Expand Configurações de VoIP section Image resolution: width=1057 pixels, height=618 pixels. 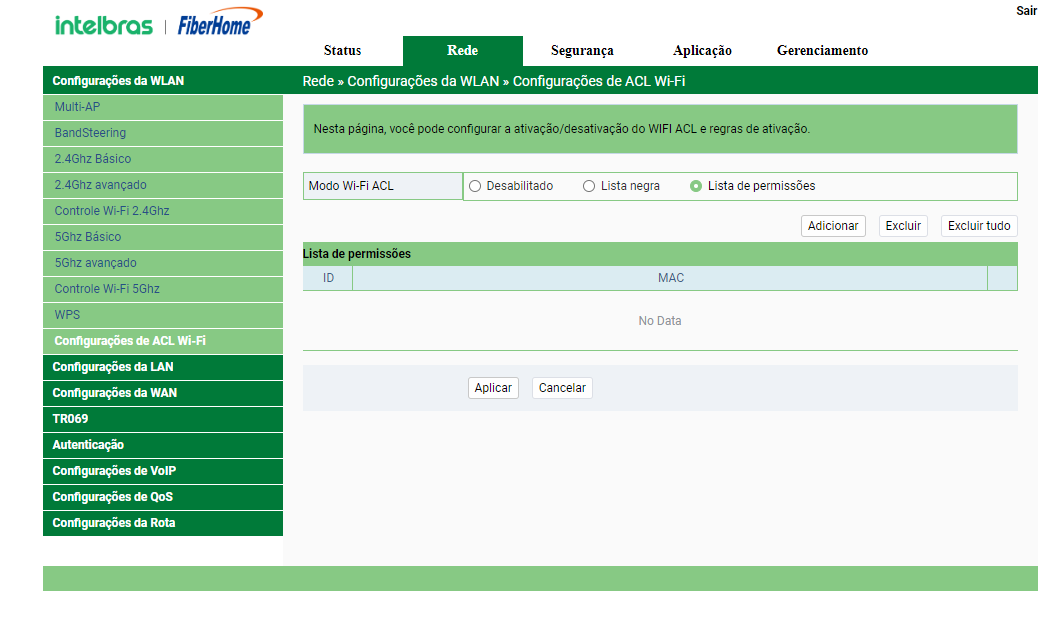pos(163,470)
